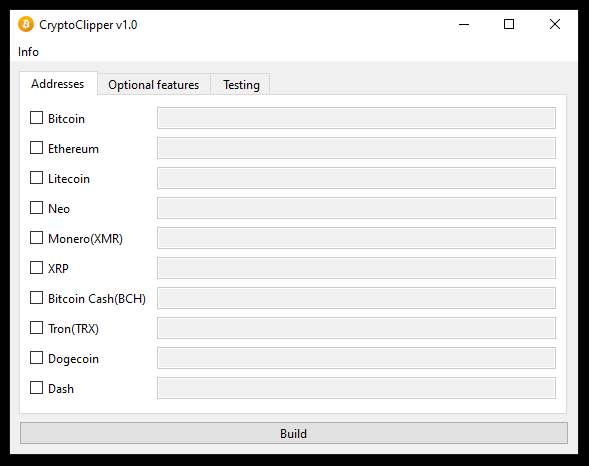Click the Bitcoin Cash(BCH) address field
589x466 pixels.
click(x=356, y=298)
